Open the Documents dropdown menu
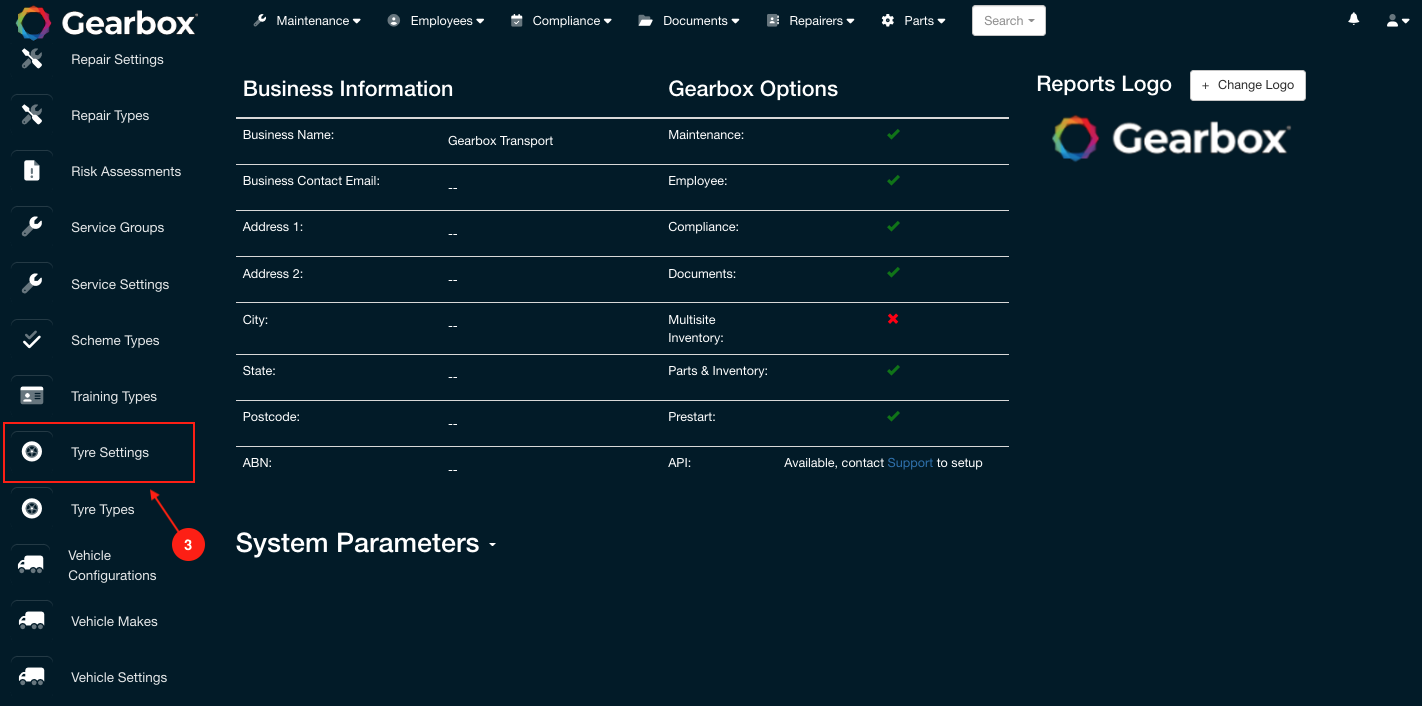Image resolution: width=1422 pixels, height=706 pixels. (x=689, y=20)
